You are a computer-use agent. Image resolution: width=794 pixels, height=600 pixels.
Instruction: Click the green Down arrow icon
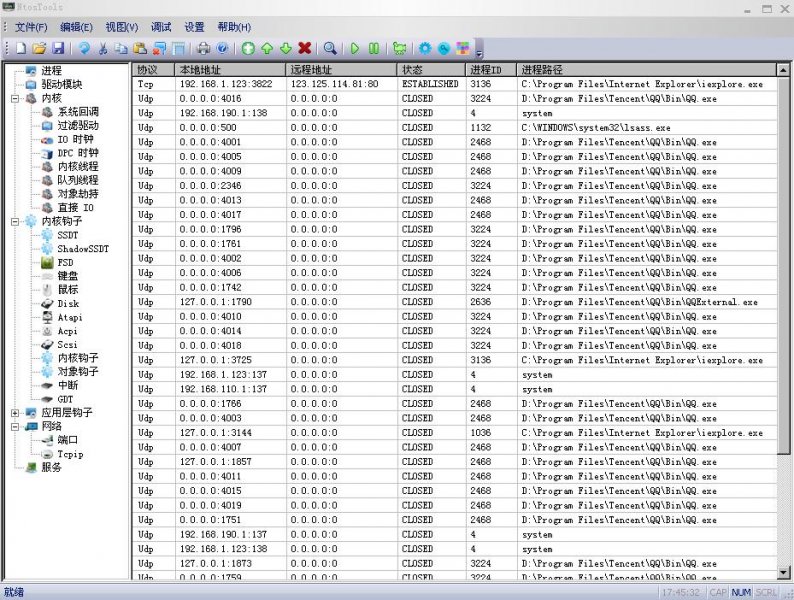pyautogui.click(x=286, y=49)
